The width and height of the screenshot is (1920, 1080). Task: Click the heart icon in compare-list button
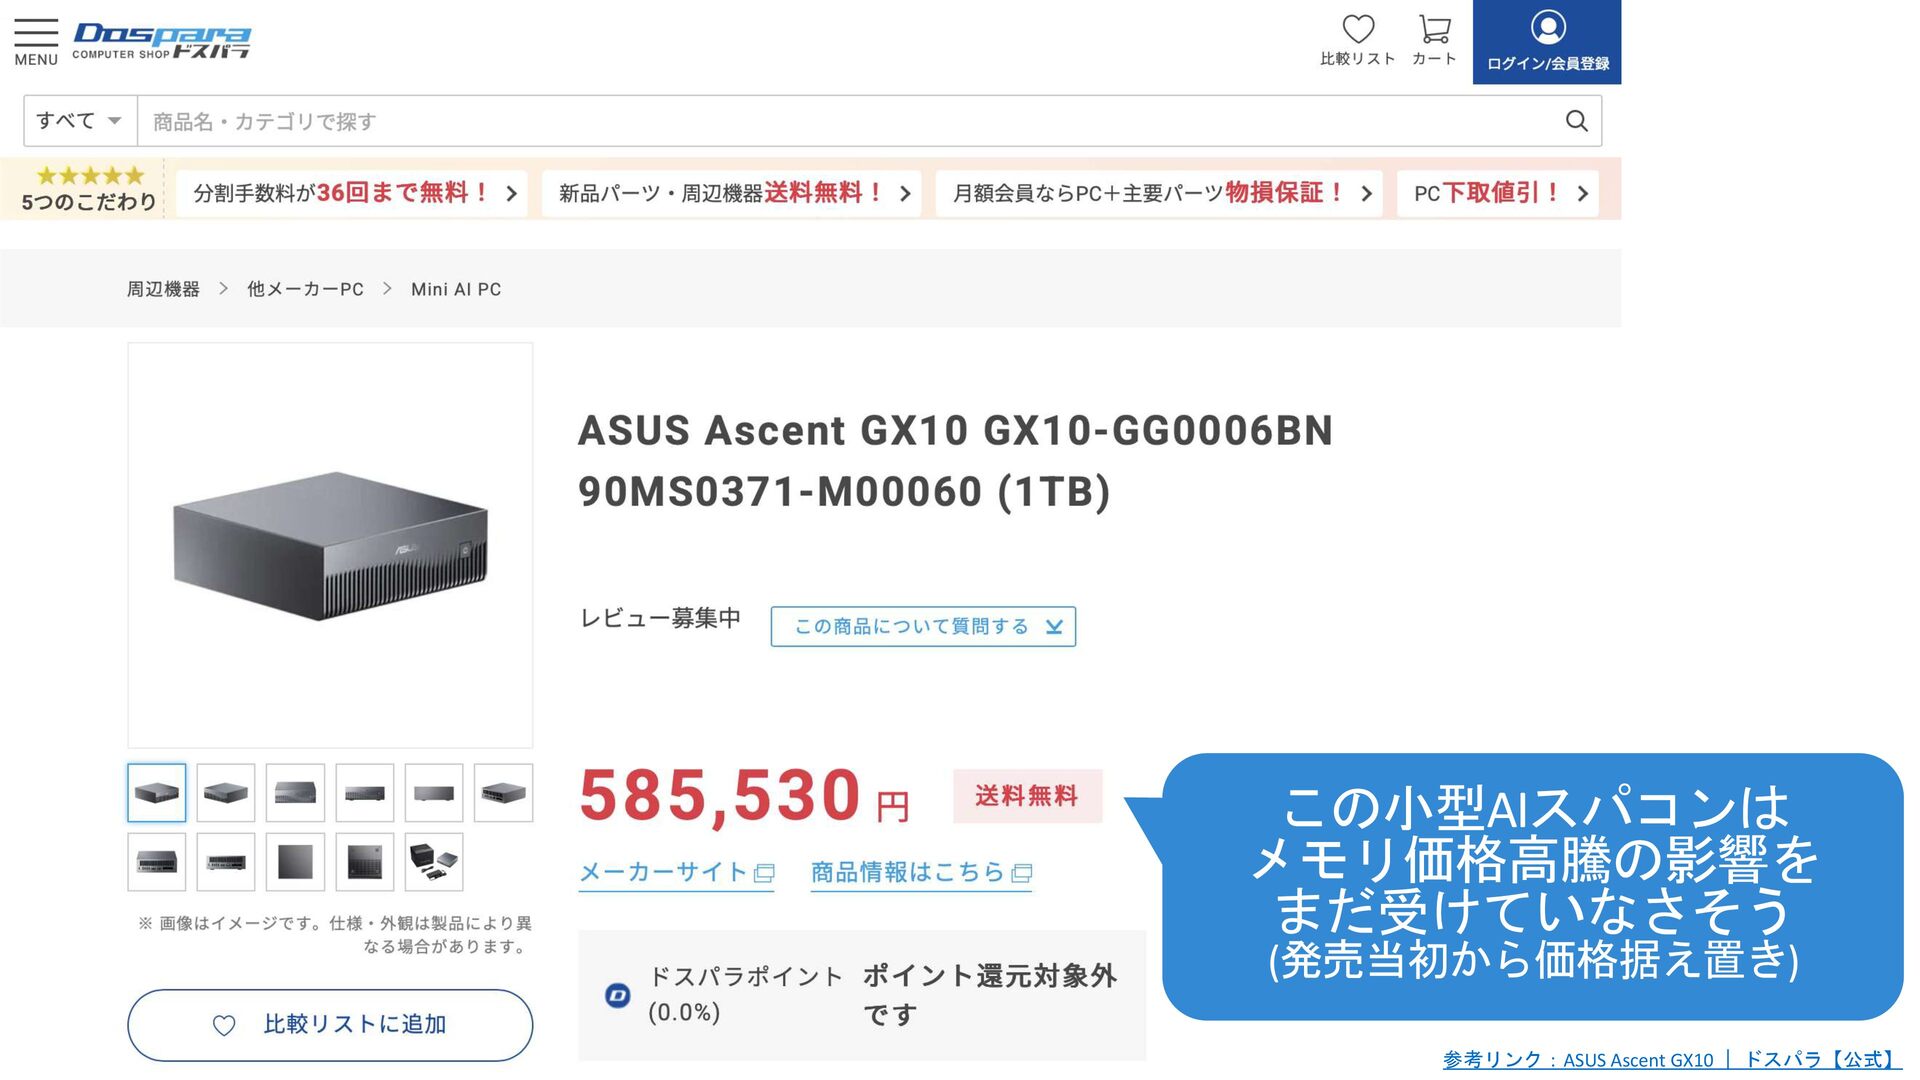coord(224,1025)
